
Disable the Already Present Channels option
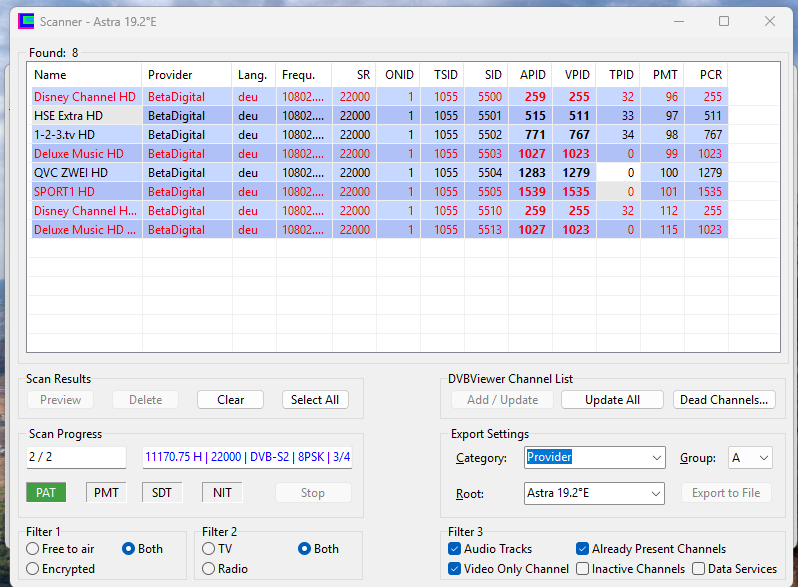583,549
